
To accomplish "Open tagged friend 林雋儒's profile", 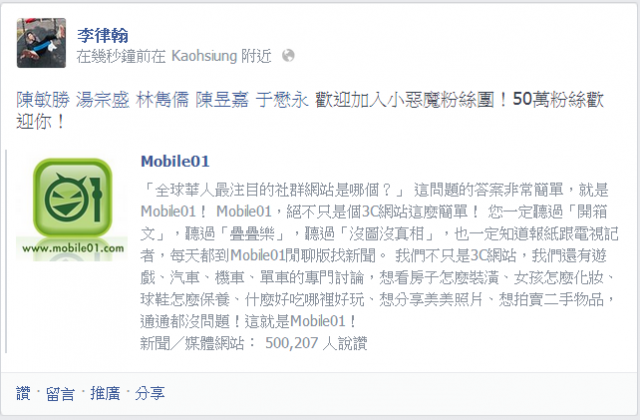I will (x=162, y=100).
